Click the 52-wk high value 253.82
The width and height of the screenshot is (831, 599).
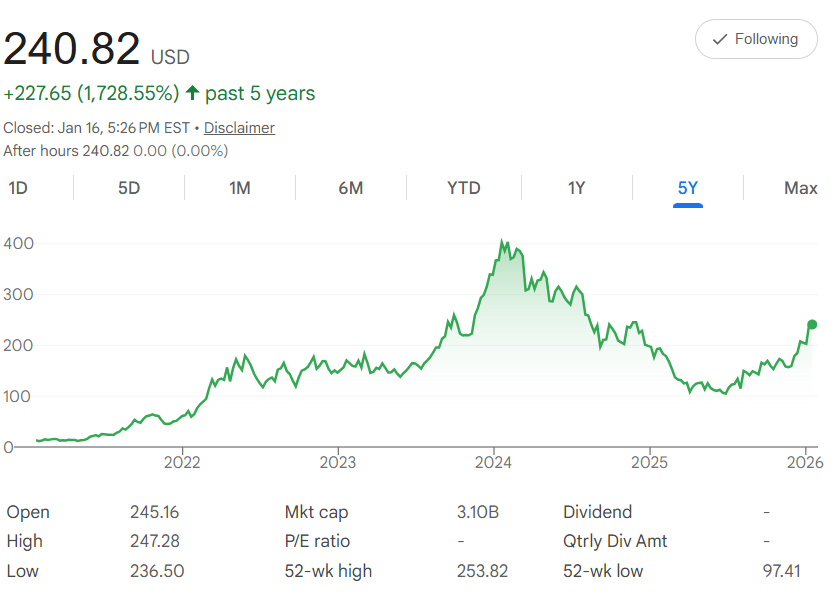(x=482, y=571)
